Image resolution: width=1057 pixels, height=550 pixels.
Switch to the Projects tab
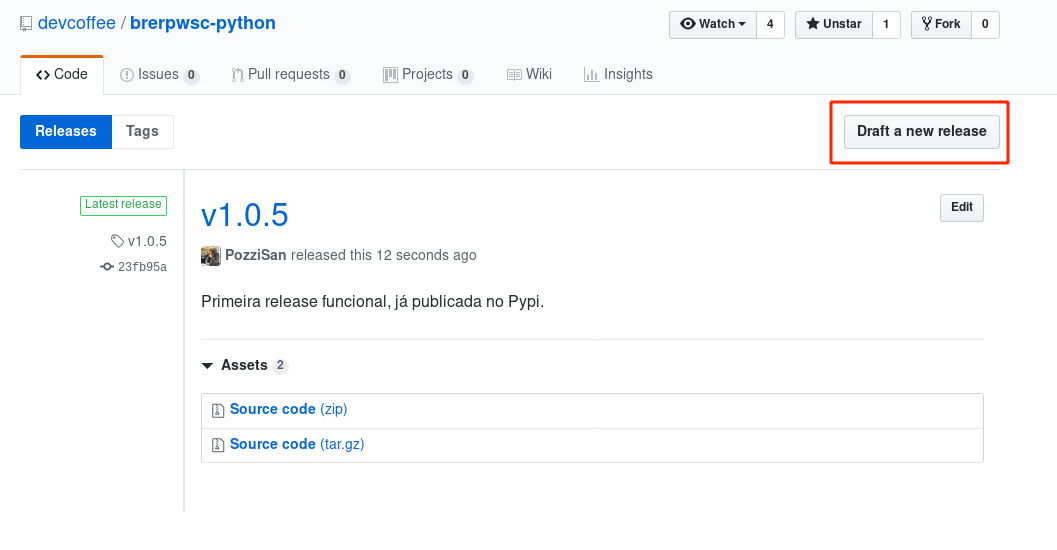[x=427, y=75]
